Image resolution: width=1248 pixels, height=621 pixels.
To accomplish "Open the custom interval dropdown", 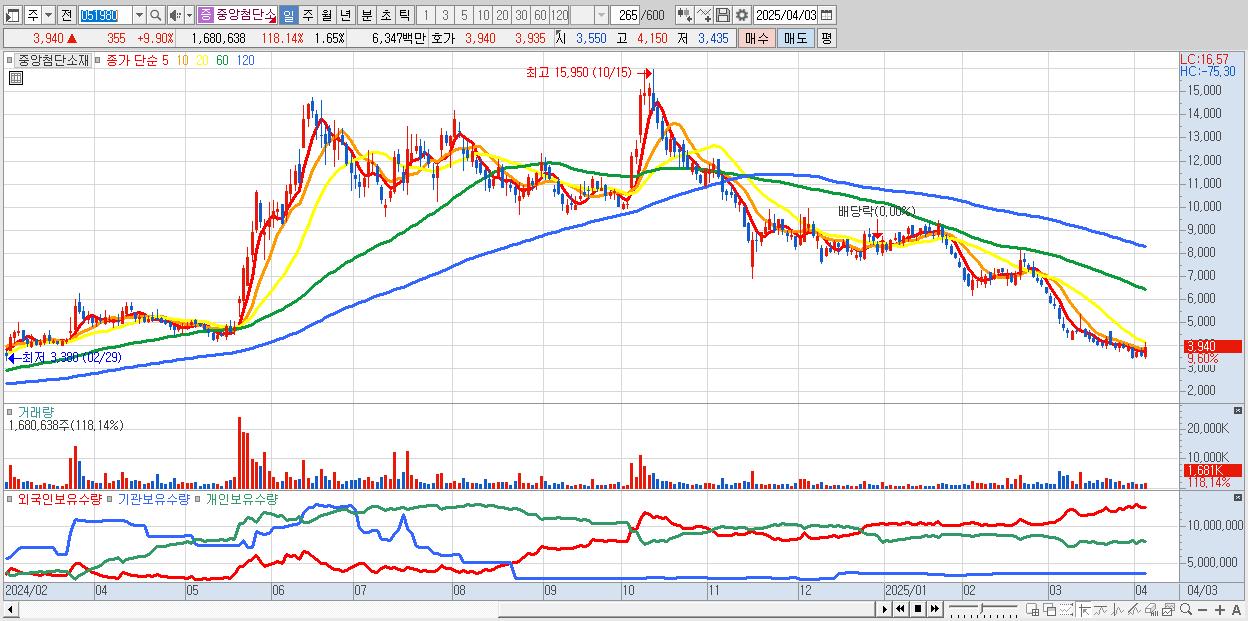I will (600, 15).
